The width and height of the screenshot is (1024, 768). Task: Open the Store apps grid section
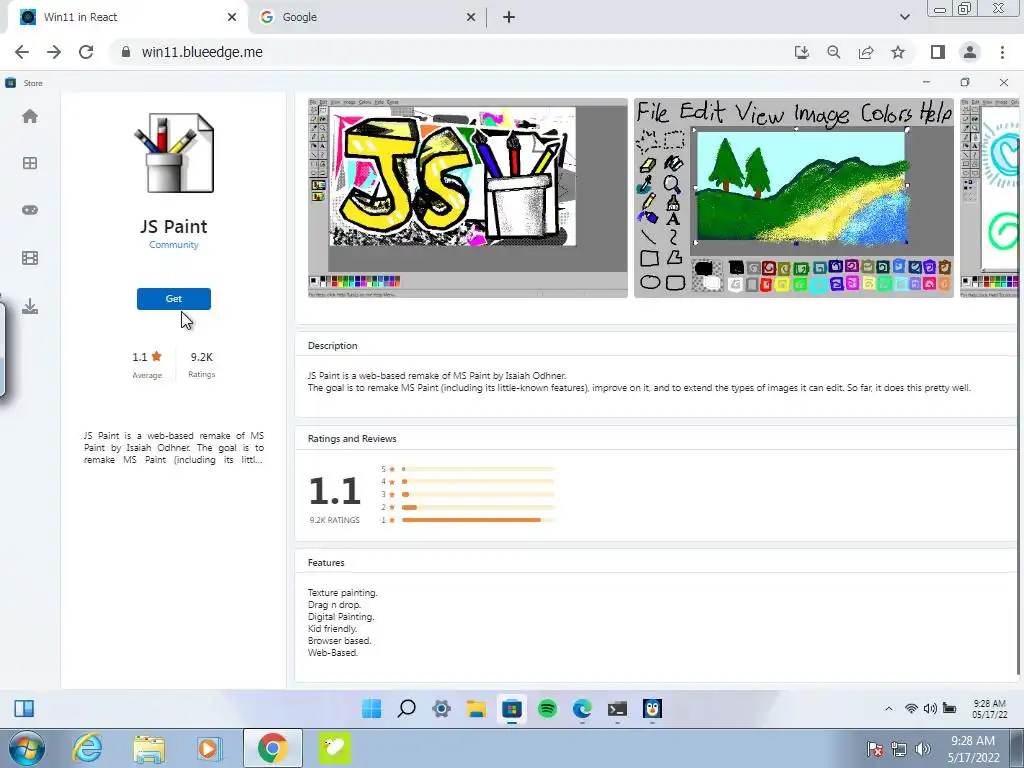[x=29, y=163]
